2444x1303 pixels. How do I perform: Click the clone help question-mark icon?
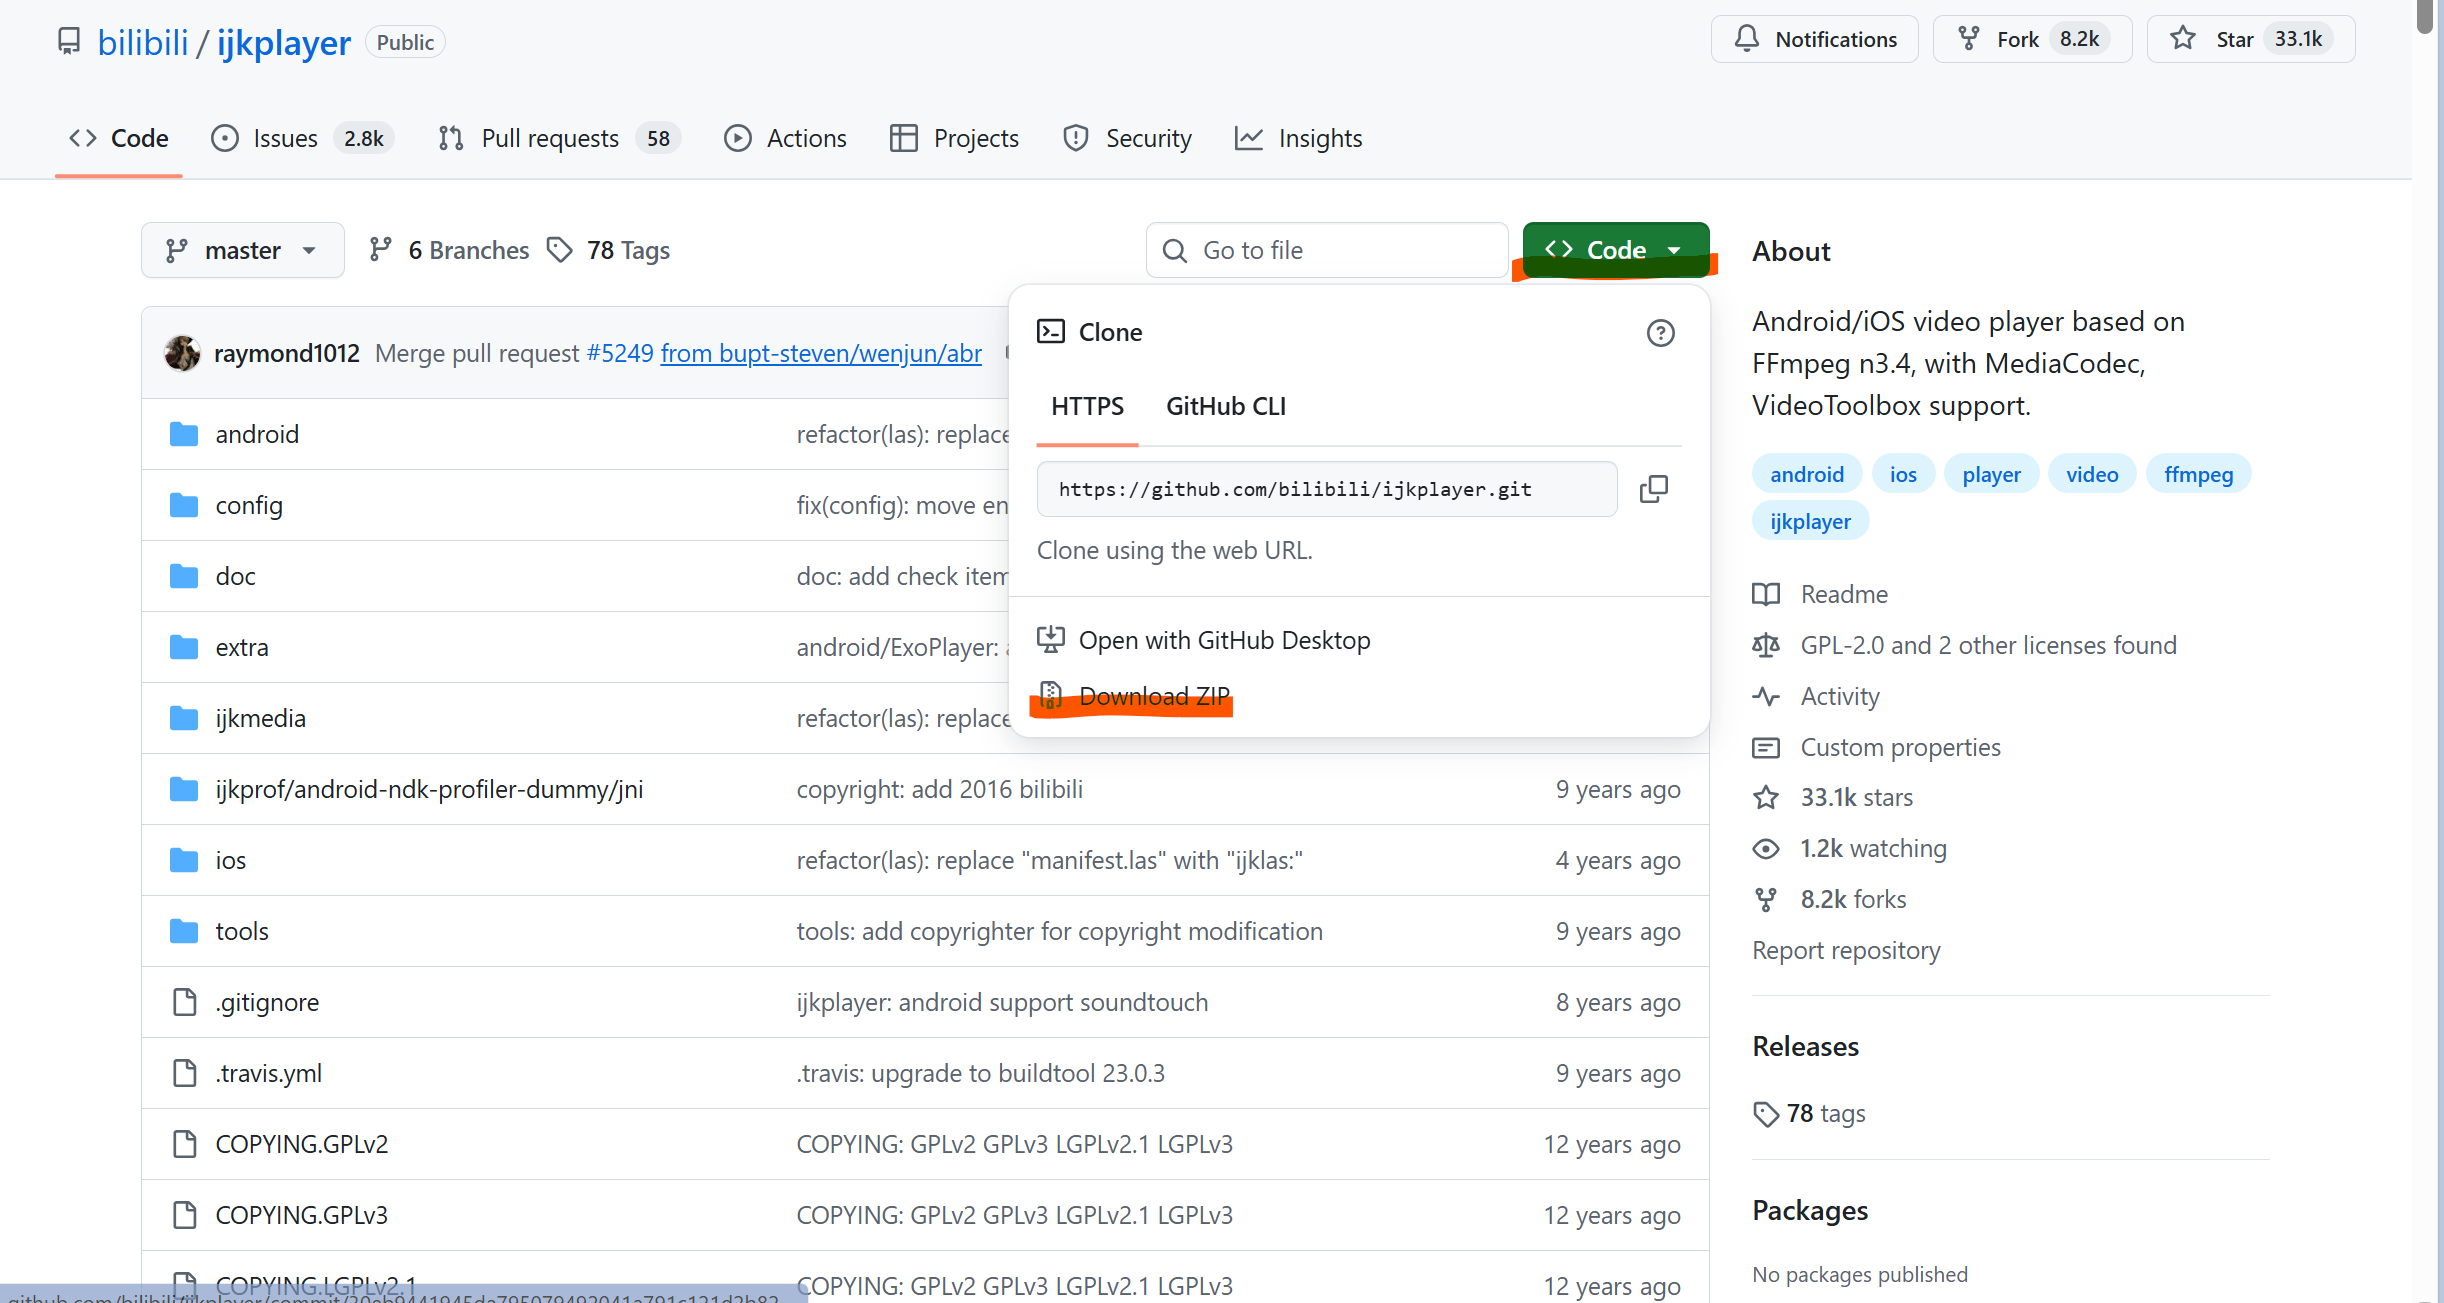[1660, 333]
